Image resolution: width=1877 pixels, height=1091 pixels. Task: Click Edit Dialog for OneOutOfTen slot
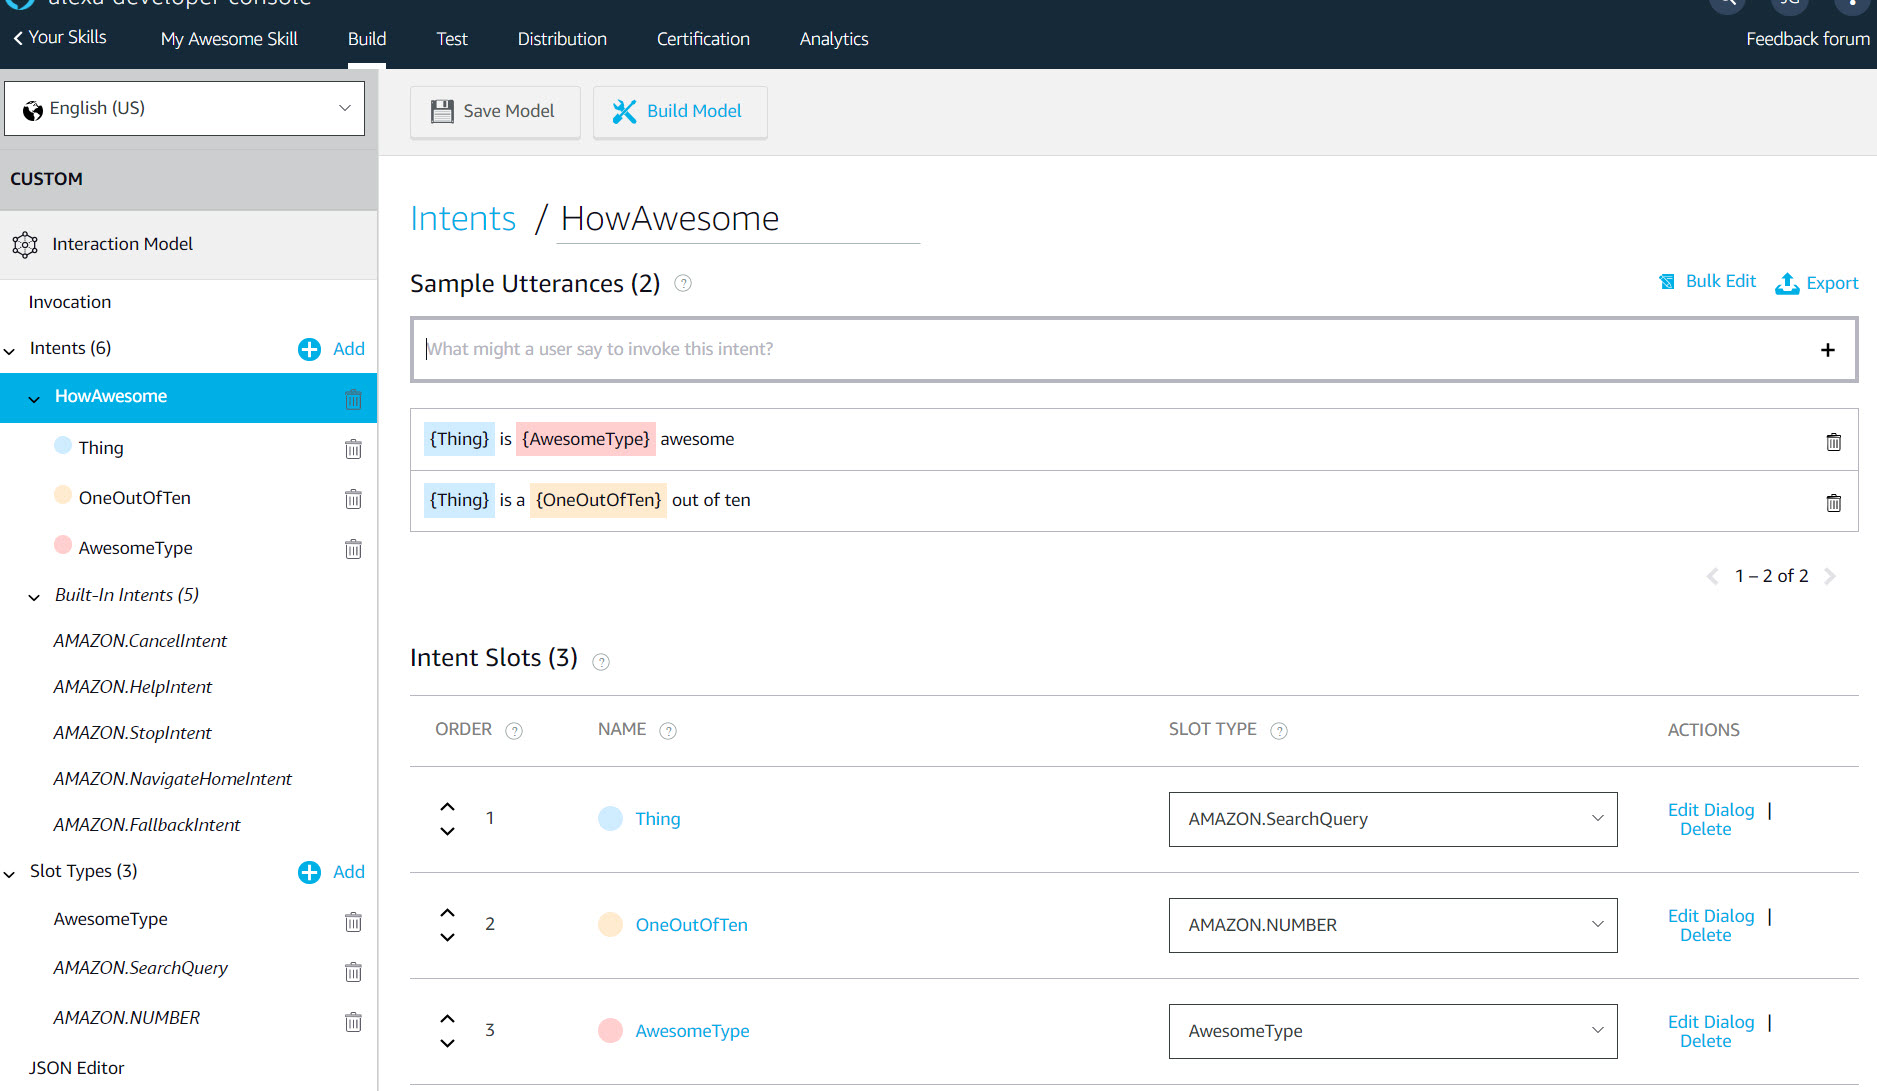1710,915
